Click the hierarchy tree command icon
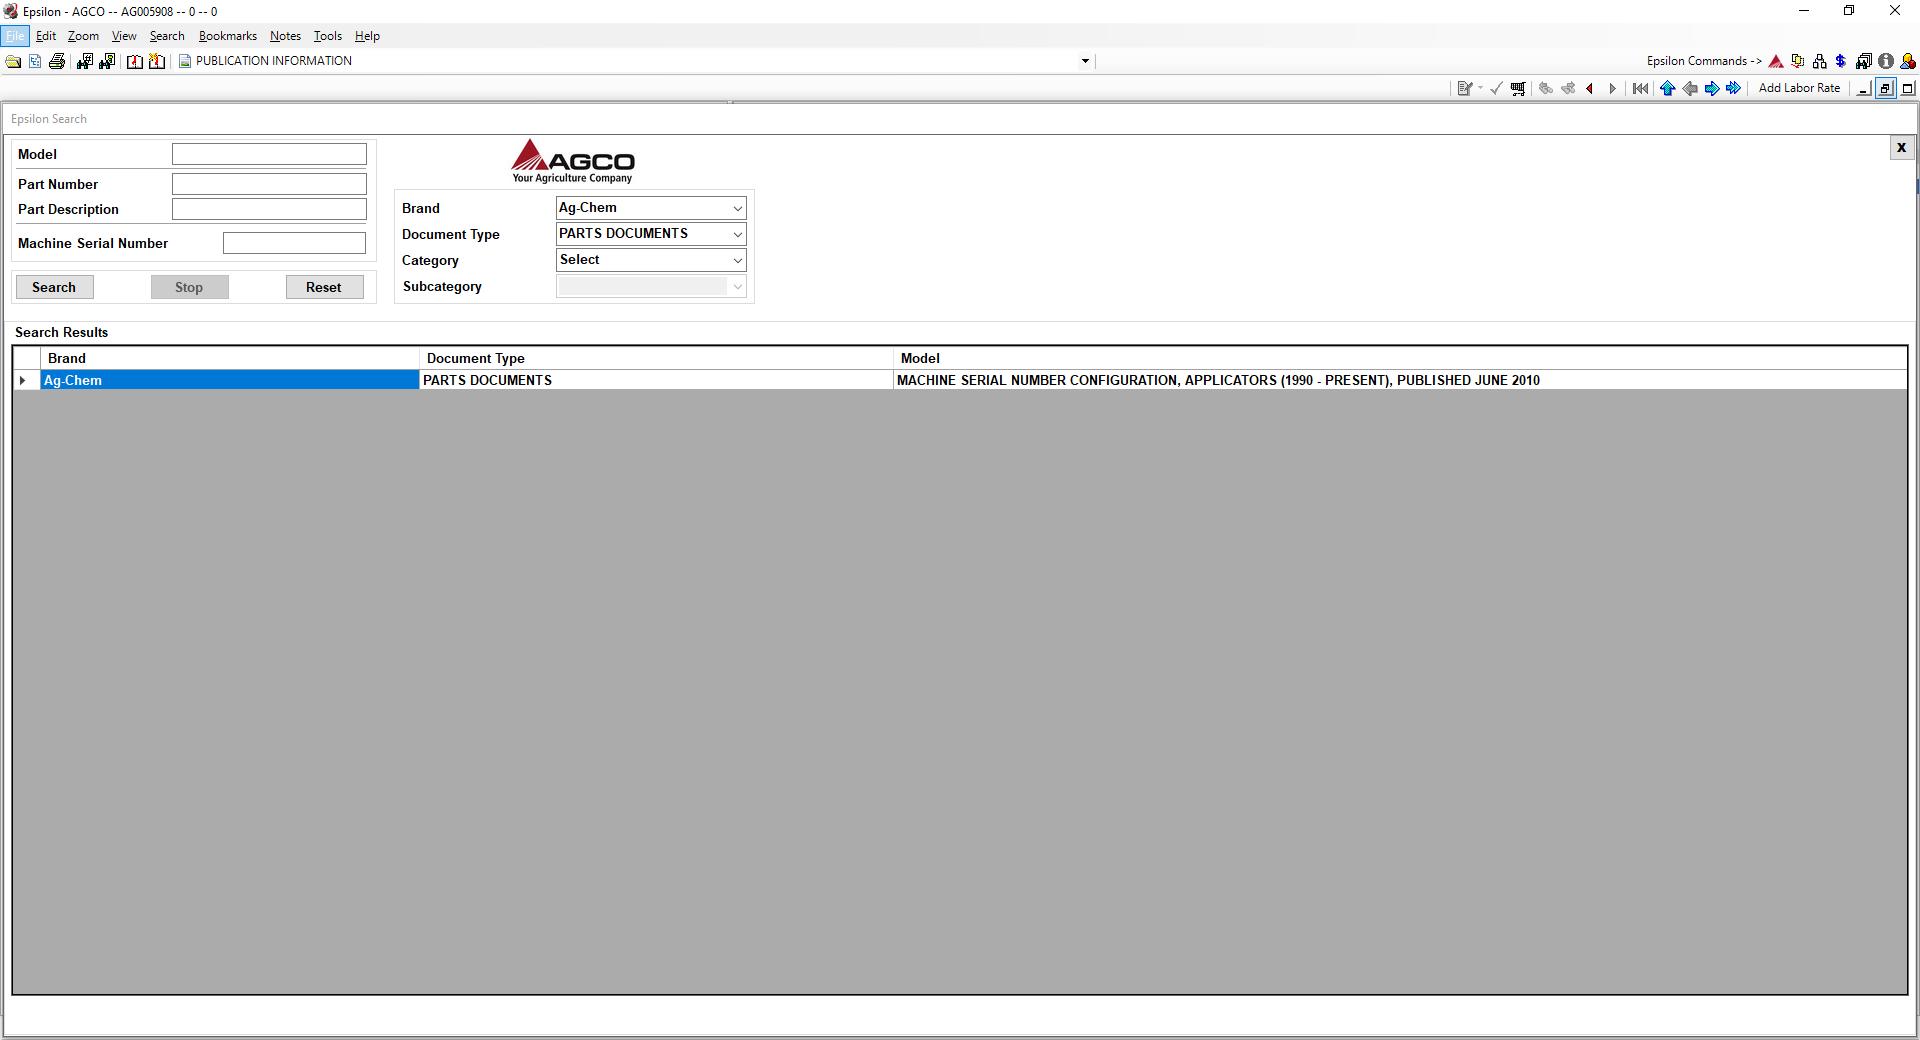The width and height of the screenshot is (1920, 1040). [x=1819, y=61]
